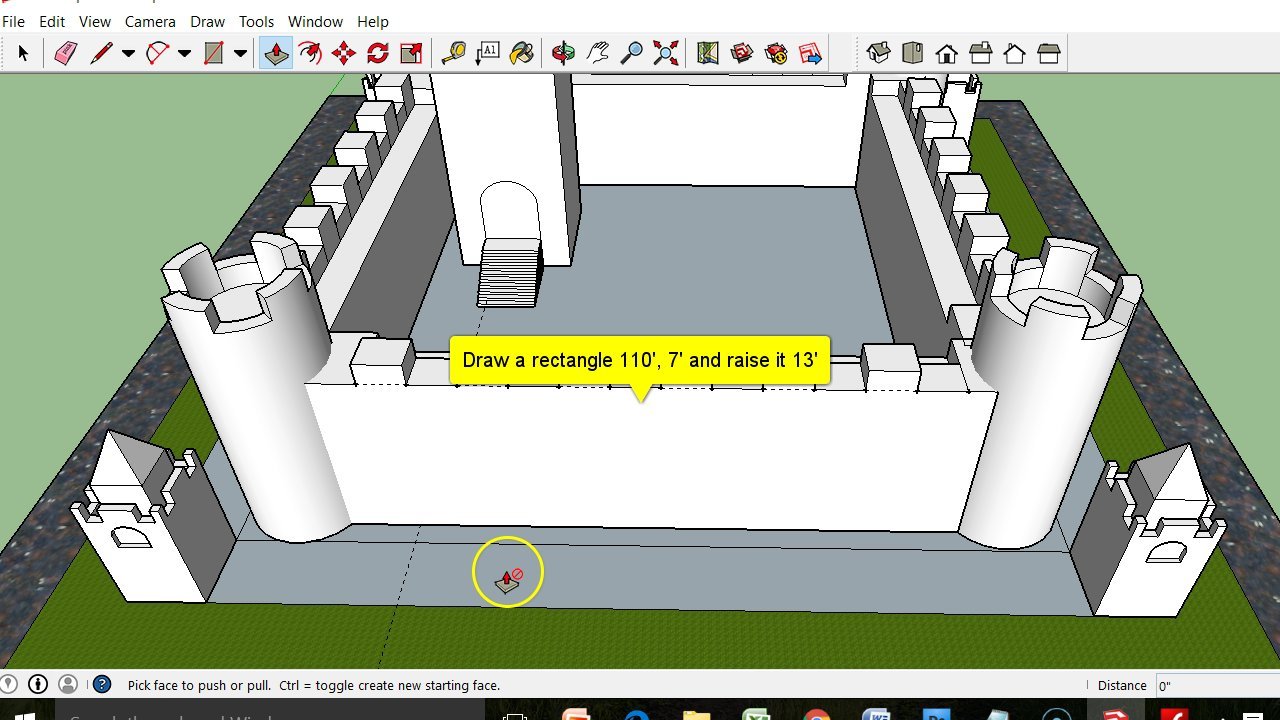Pick the Pencil line tool
Image resolution: width=1280 pixels, height=720 pixels.
click(100, 52)
